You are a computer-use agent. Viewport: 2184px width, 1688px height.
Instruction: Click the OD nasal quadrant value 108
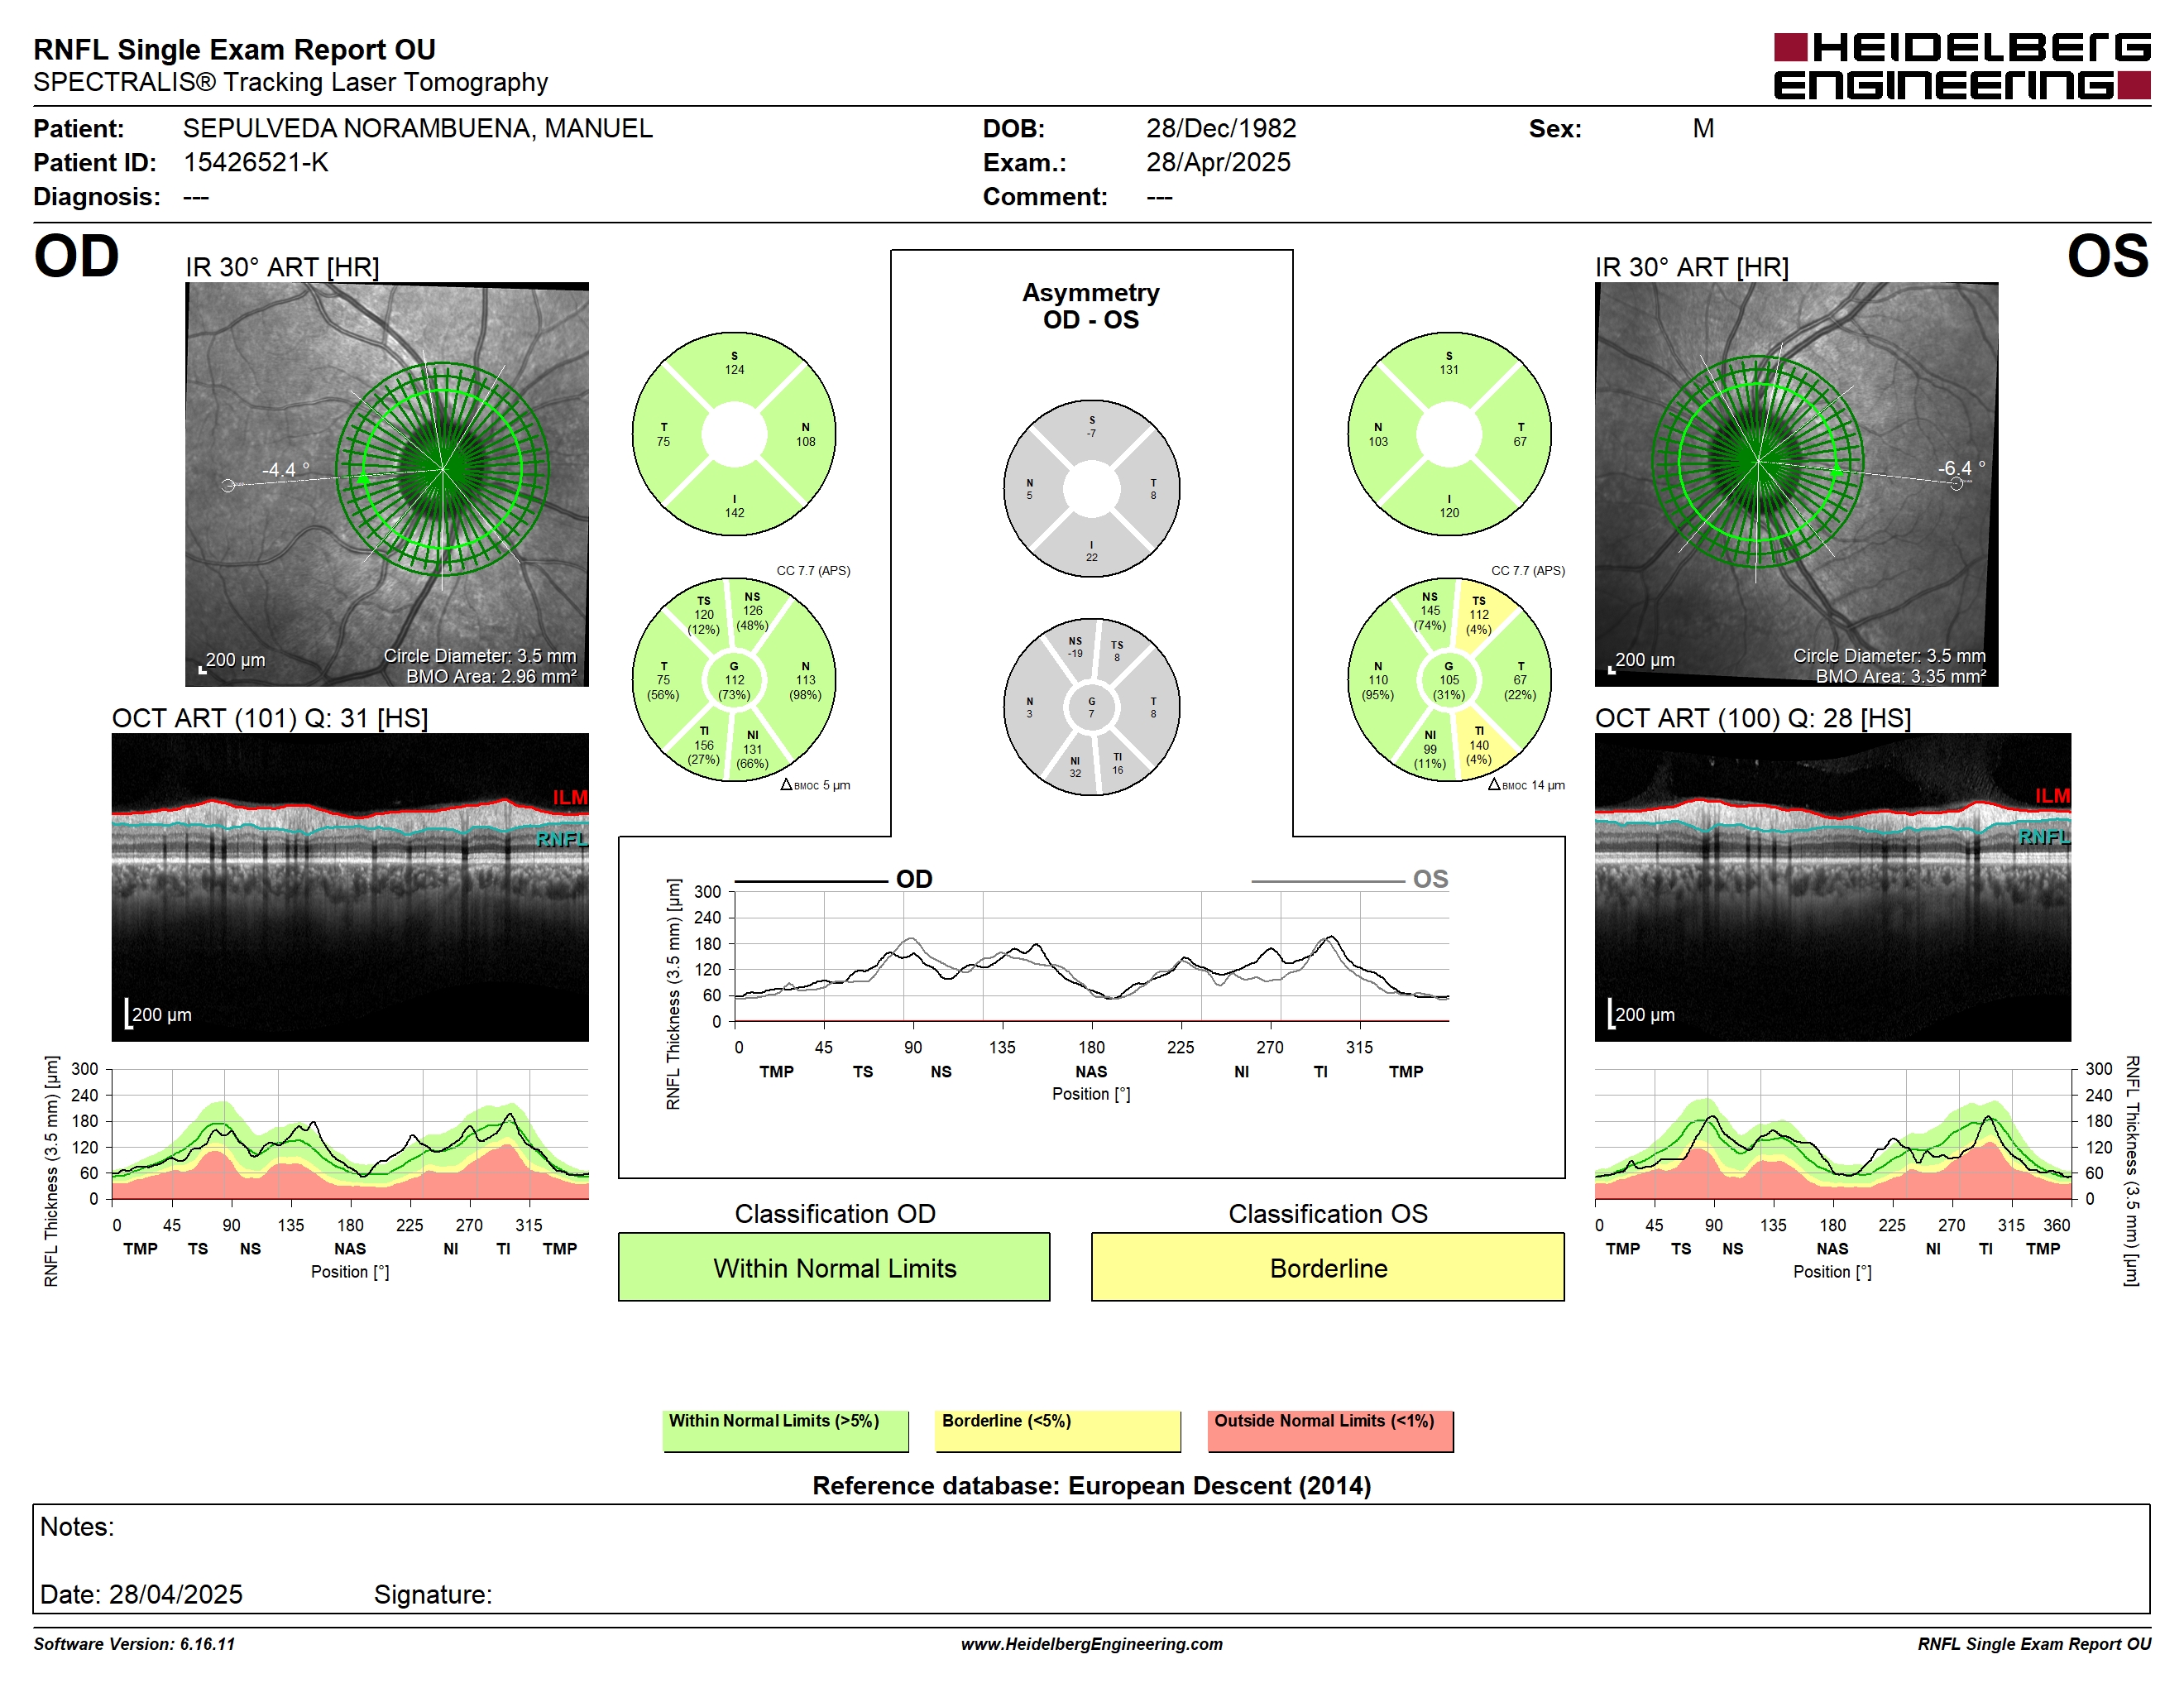(x=805, y=441)
